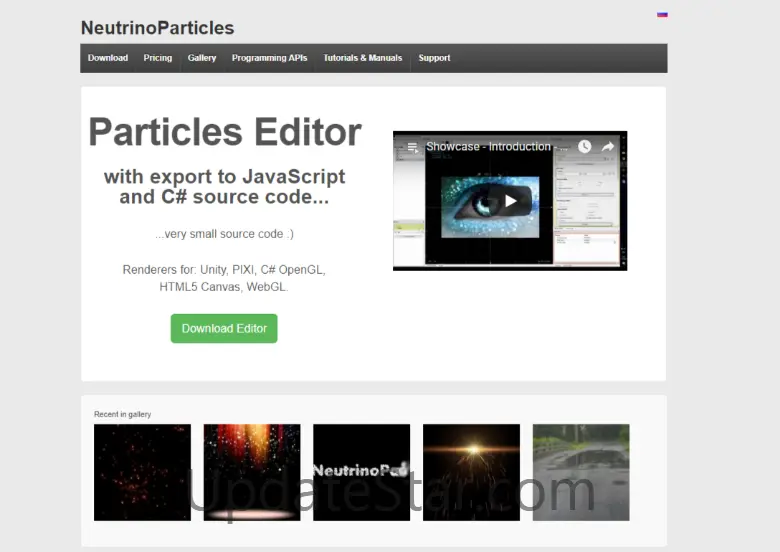This screenshot has height=552, width=780.
Task: Click the green Download Editor button
Action: click(224, 328)
